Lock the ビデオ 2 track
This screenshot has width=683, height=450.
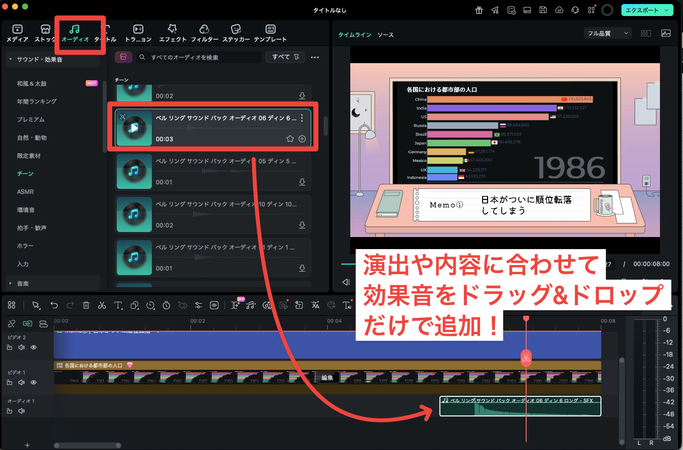pos(10,347)
